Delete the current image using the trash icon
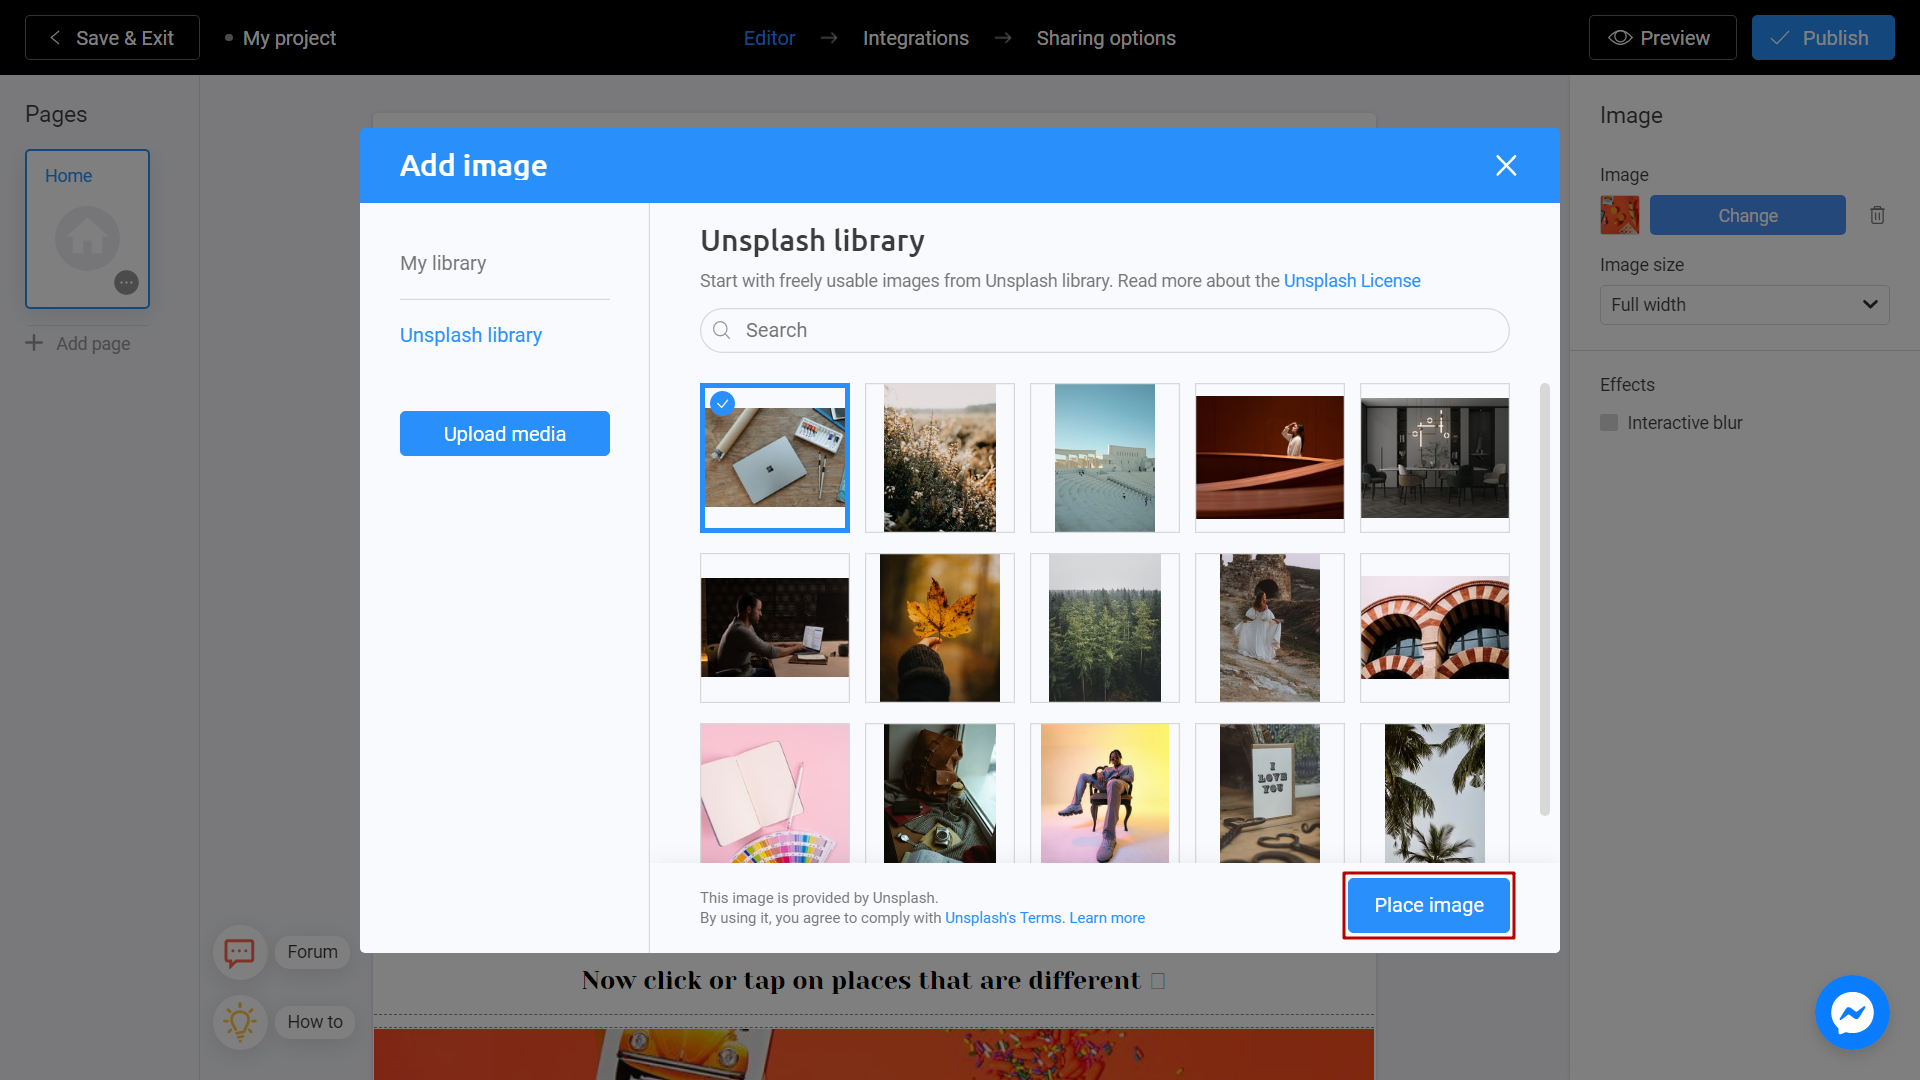Viewport: 1920px width, 1080px height. click(1877, 215)
